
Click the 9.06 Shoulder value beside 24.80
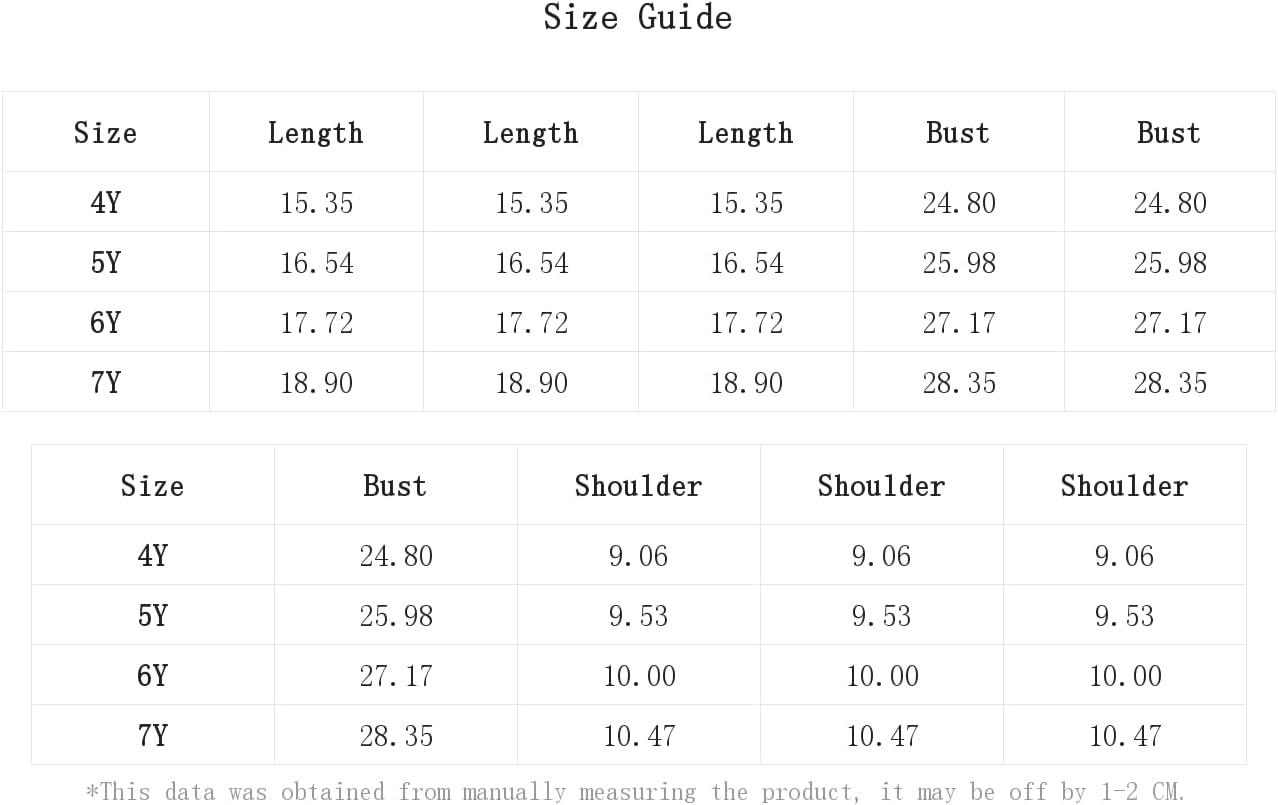click(638, 555)
